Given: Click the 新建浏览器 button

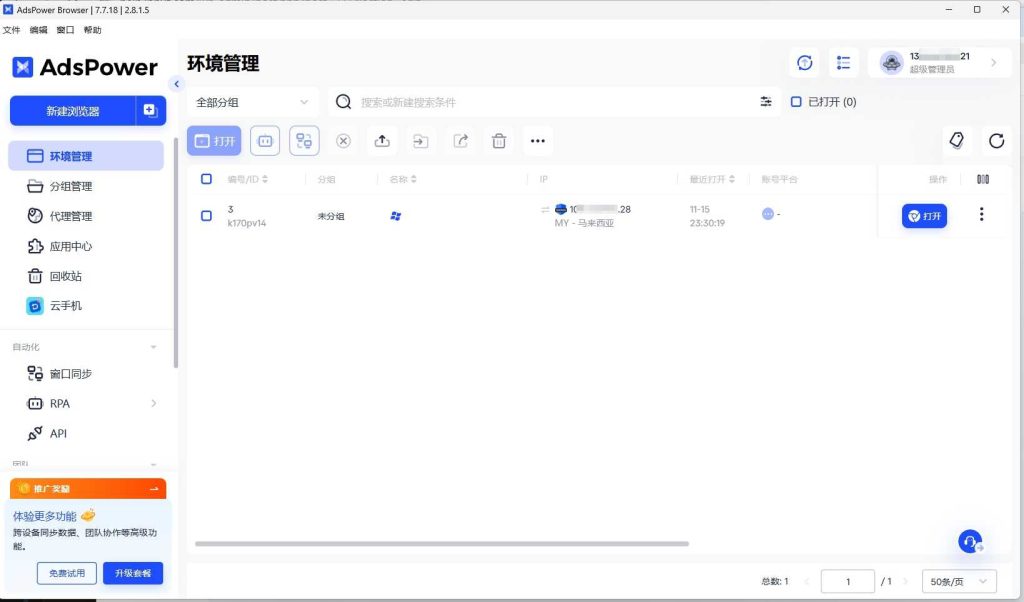Looking at the screenshot, I should [73, 111].
